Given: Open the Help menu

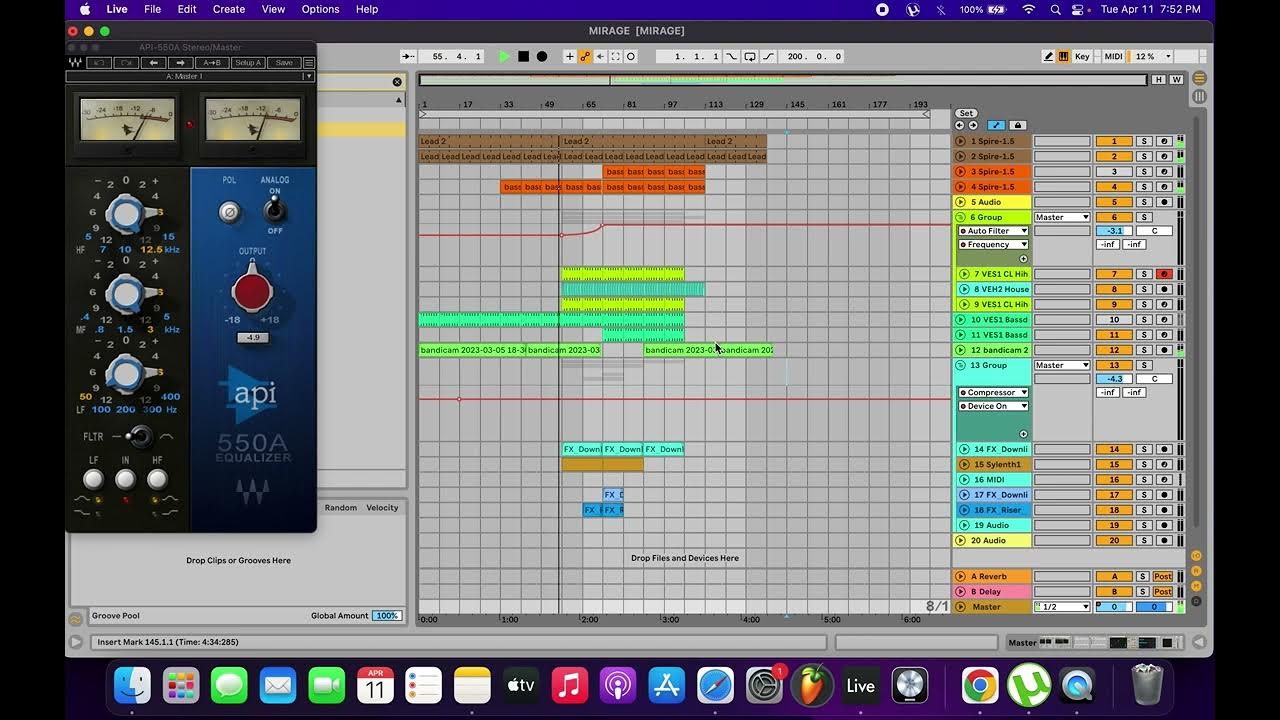Looking at the screenshot, I should click(x=367, y=9).
